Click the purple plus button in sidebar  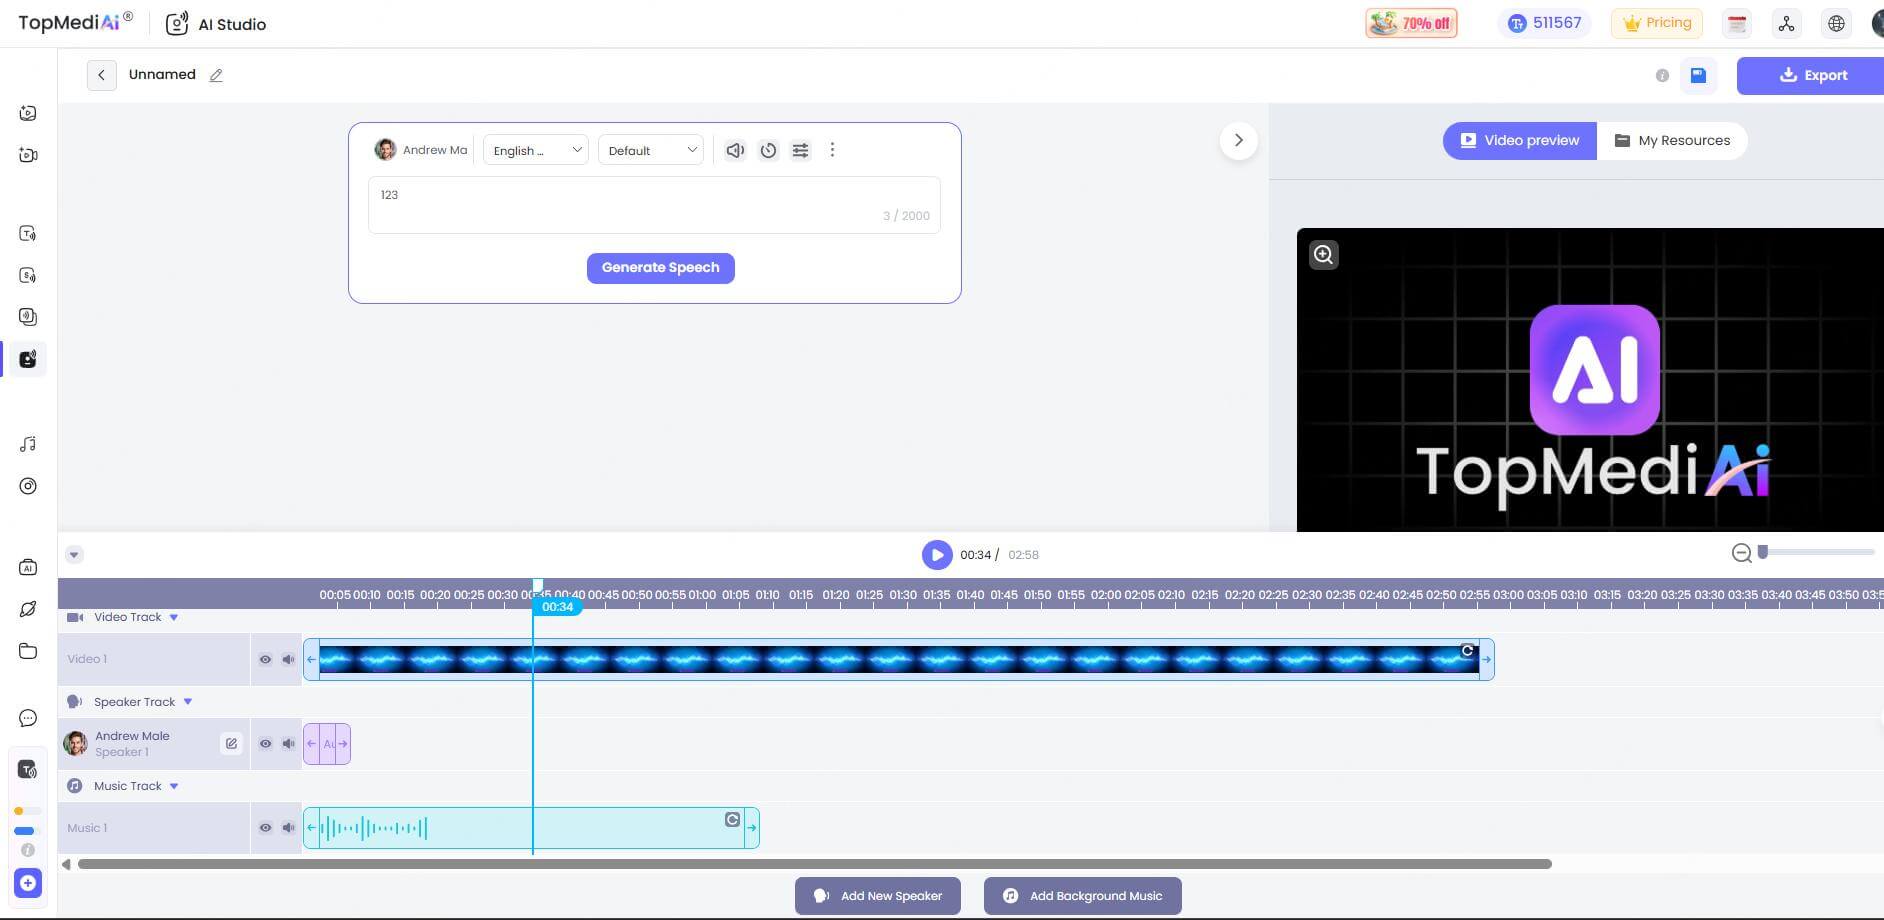point(28,883)
